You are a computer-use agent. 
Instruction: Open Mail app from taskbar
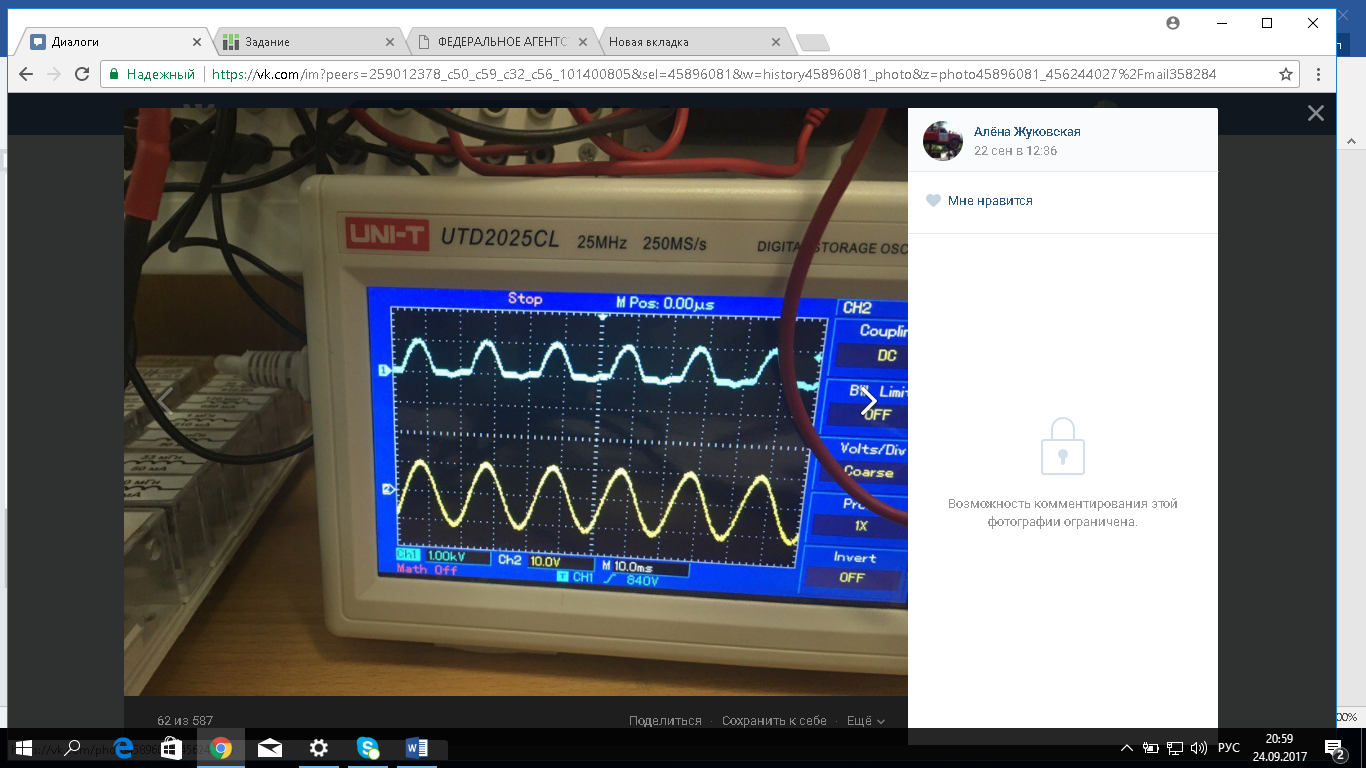pyautogui.click(x=269, y=748)
